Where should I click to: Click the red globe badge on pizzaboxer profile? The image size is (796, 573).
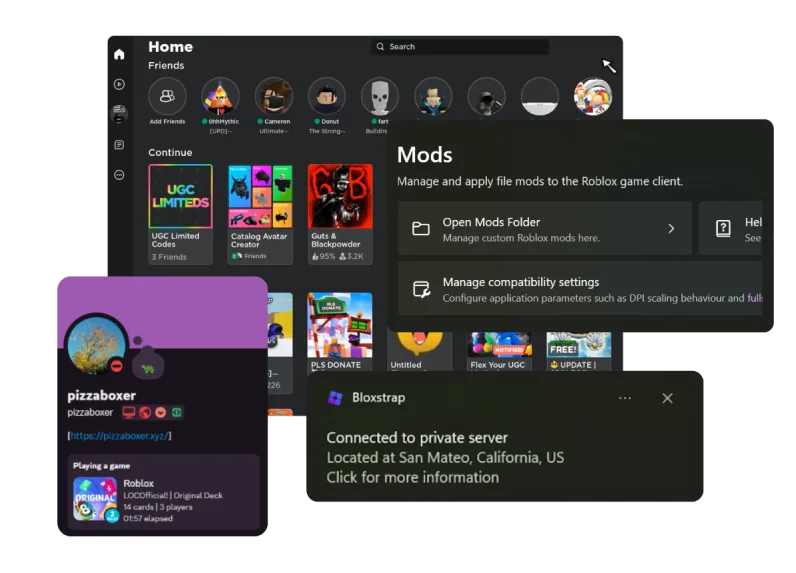point(145,413)
